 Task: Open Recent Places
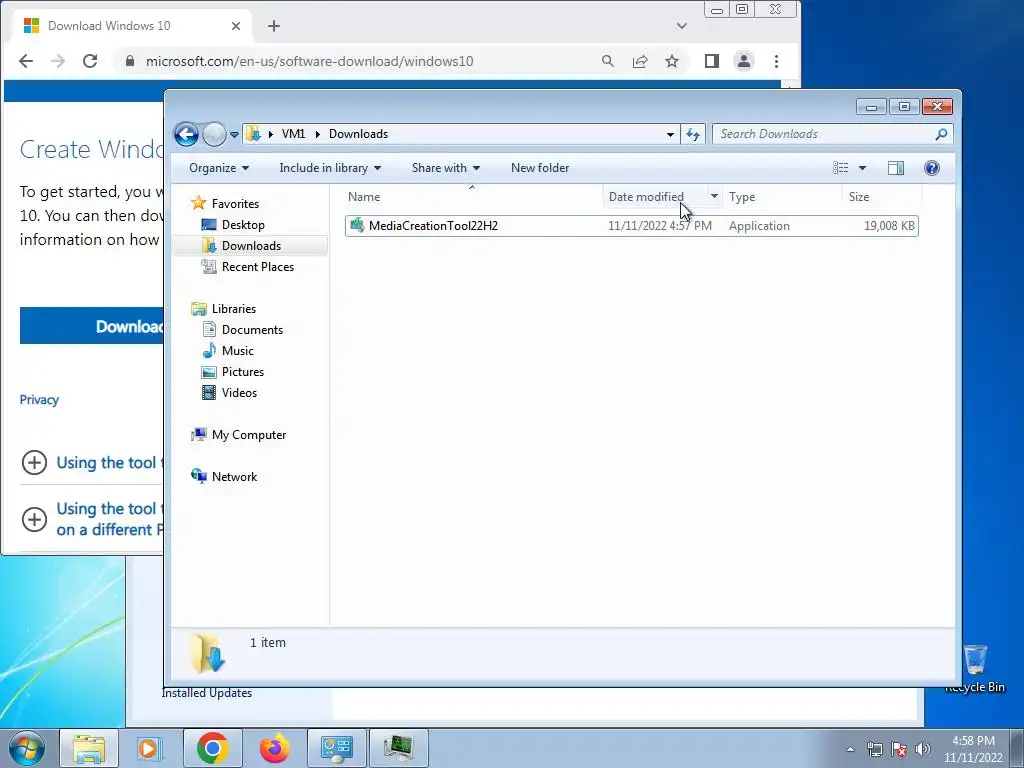(x=257, y=266)
